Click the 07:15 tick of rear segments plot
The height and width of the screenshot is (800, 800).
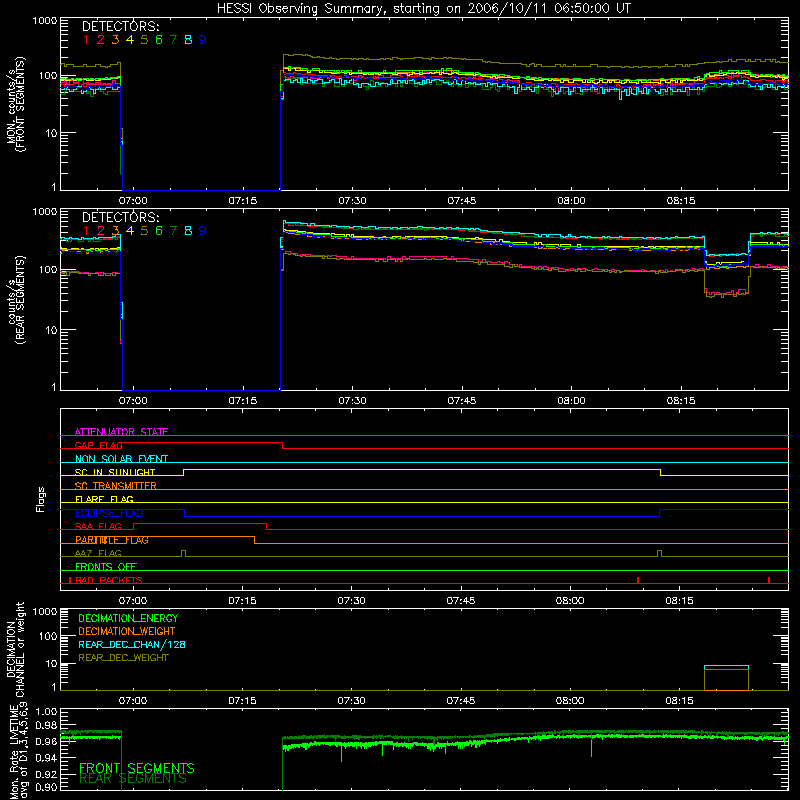coord(242,401)
